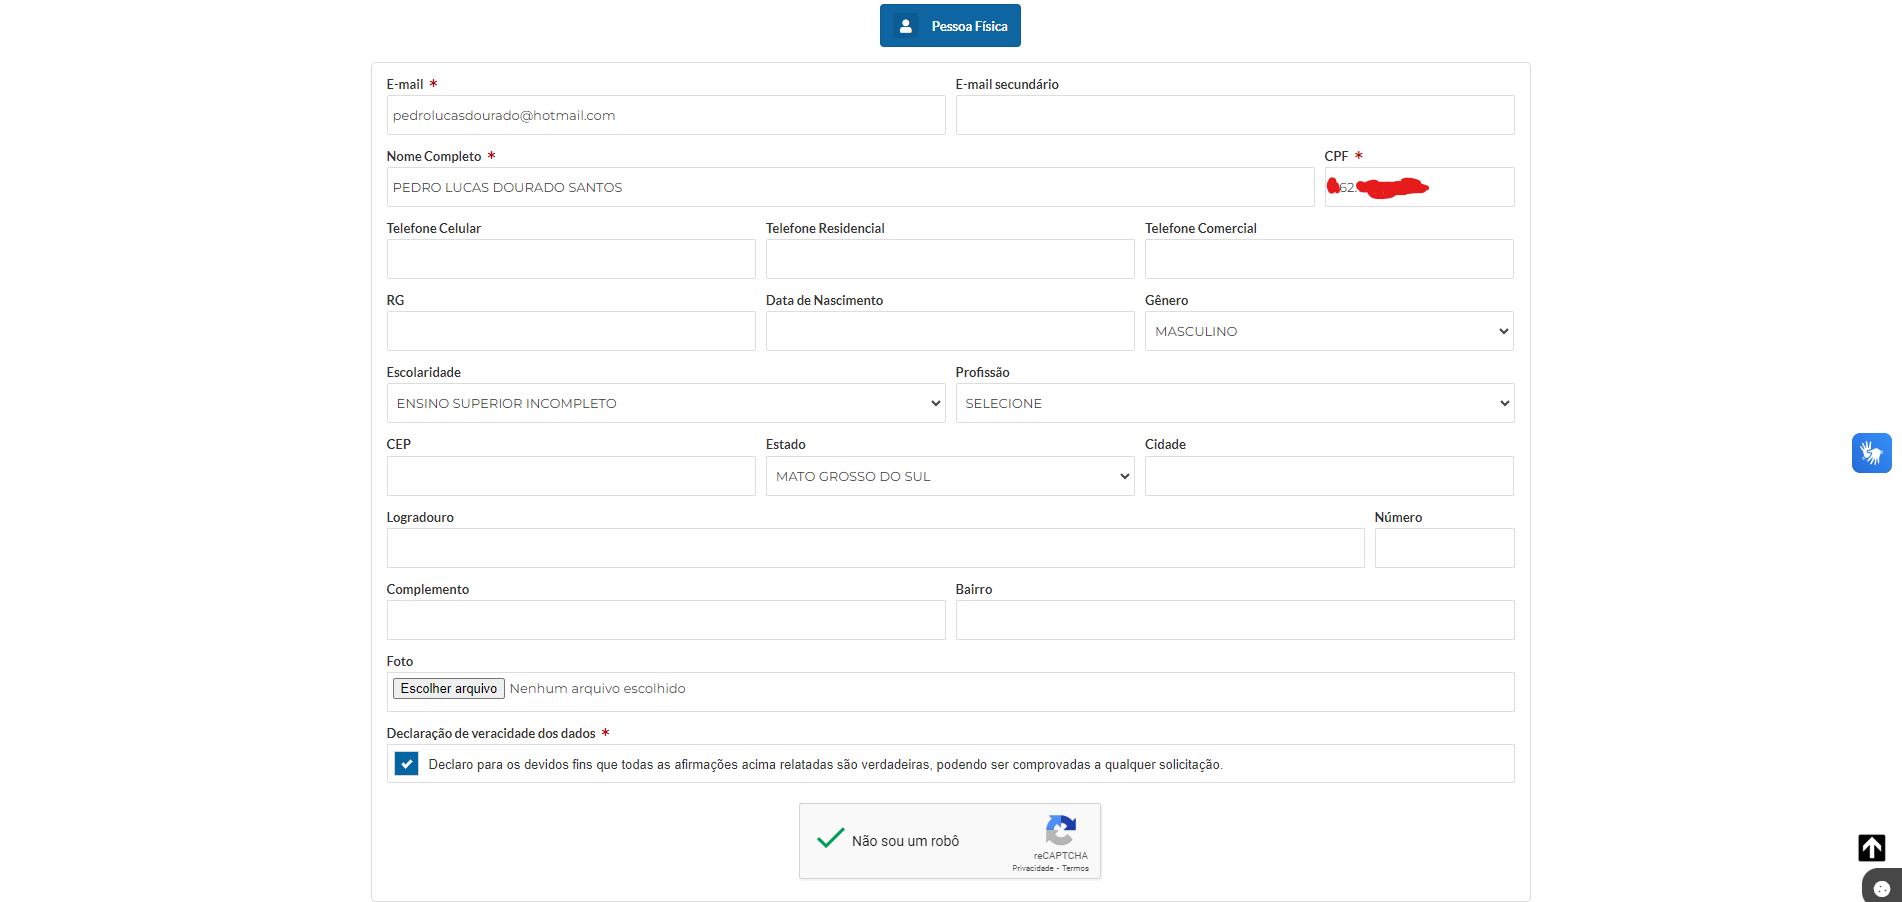
Task: Click the 'Não sou um robô' label
Action: pyautogui.click(x=905, y=841)
